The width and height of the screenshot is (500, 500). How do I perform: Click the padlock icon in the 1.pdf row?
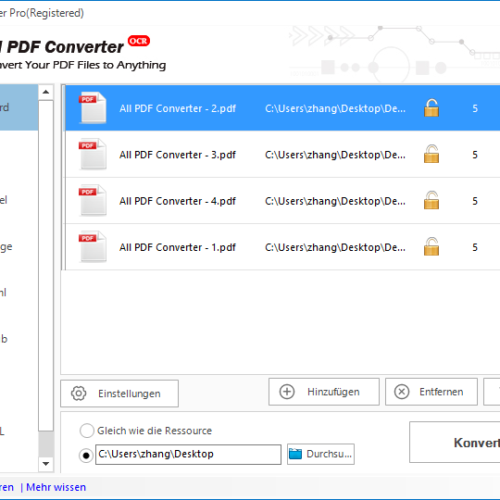click(x=431, y=246)
